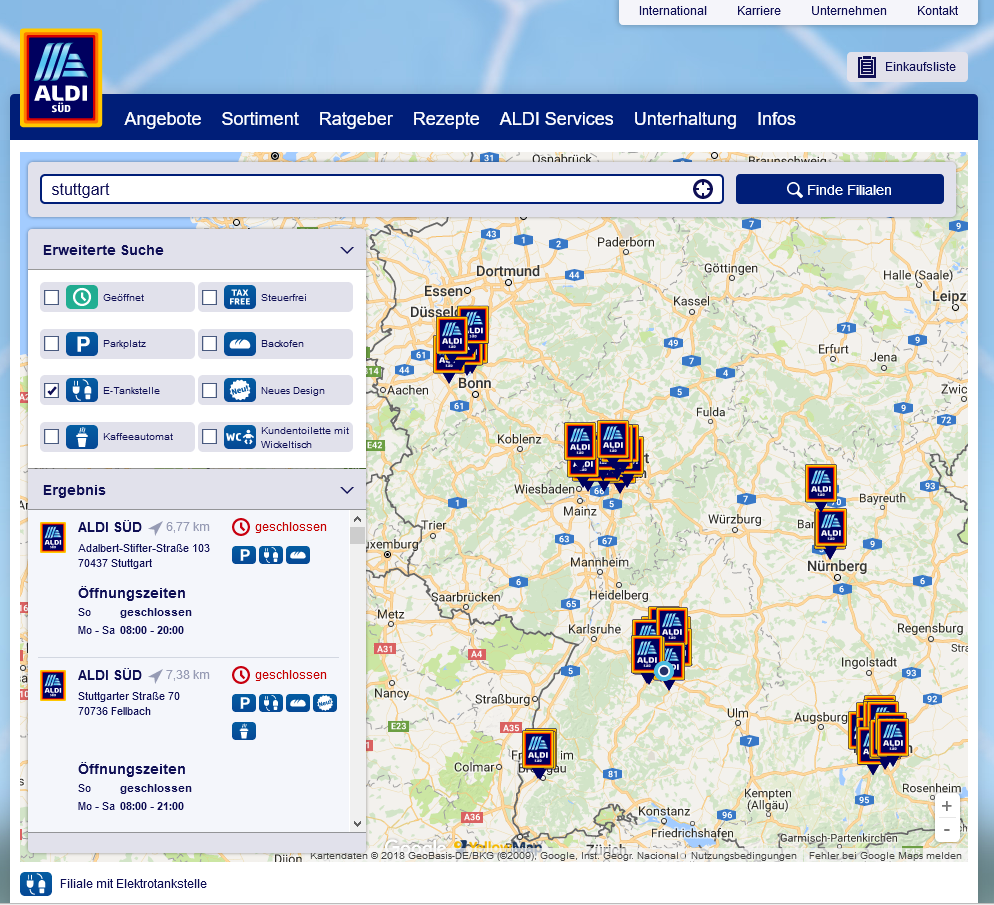
Task: Click the ALDI logo of Fellbach result
Action: tap(53, 686)
